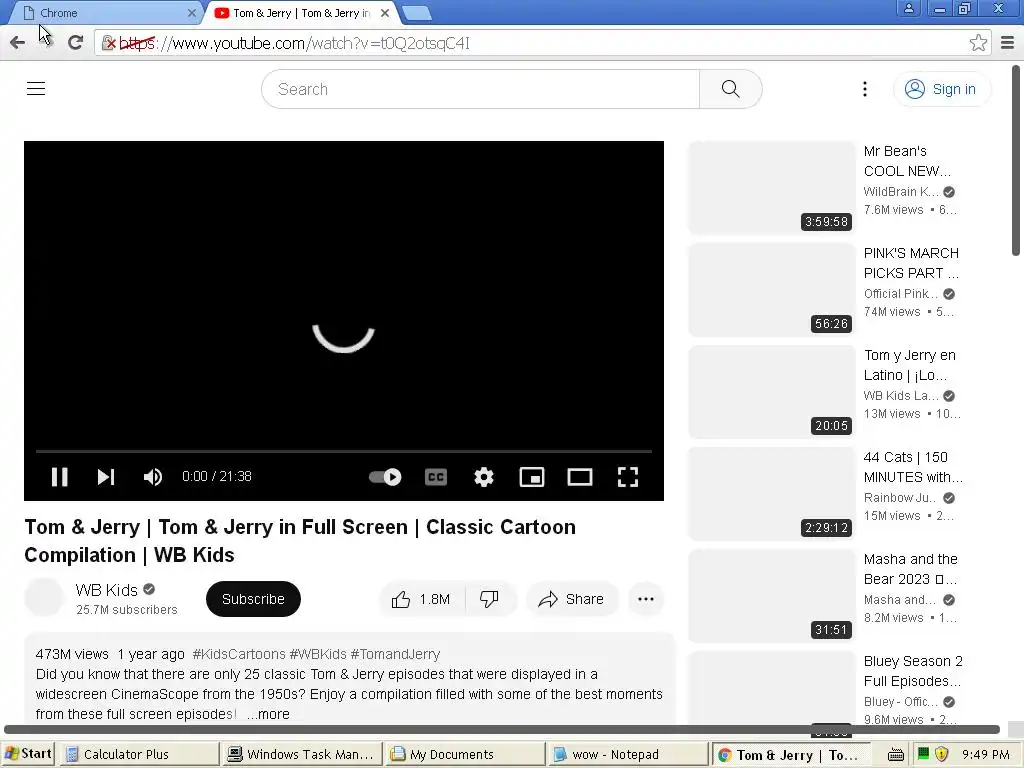Open more actions ellipsis under video
Screen dimensions: 1024x768
click(646, 599)
